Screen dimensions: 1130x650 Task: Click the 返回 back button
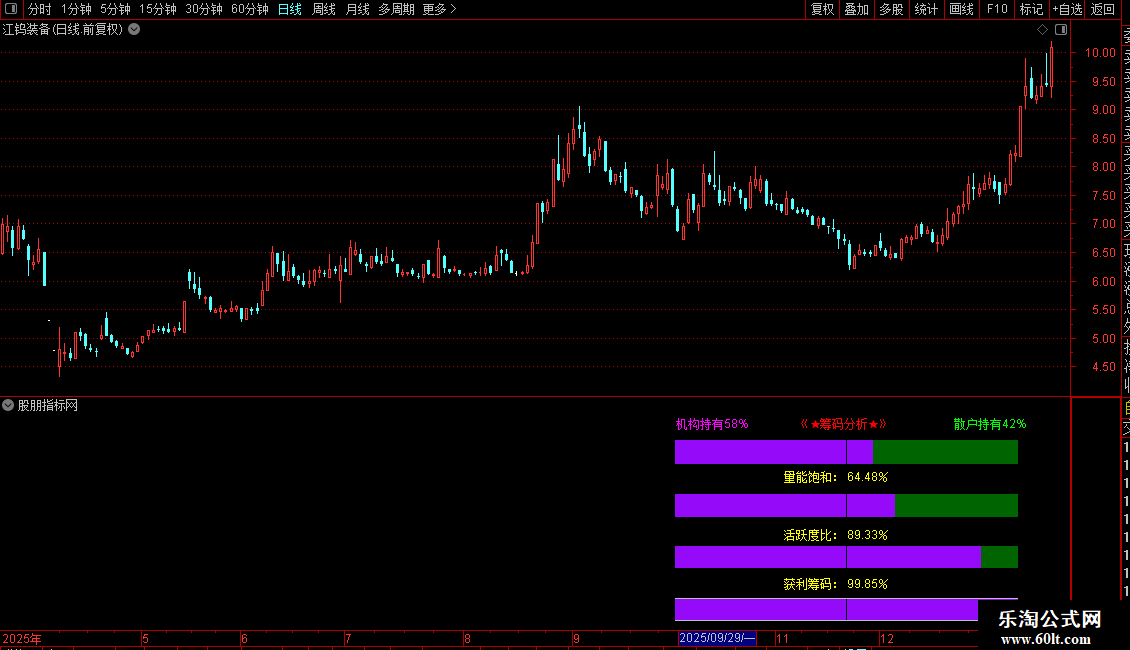pos(1103,9)
